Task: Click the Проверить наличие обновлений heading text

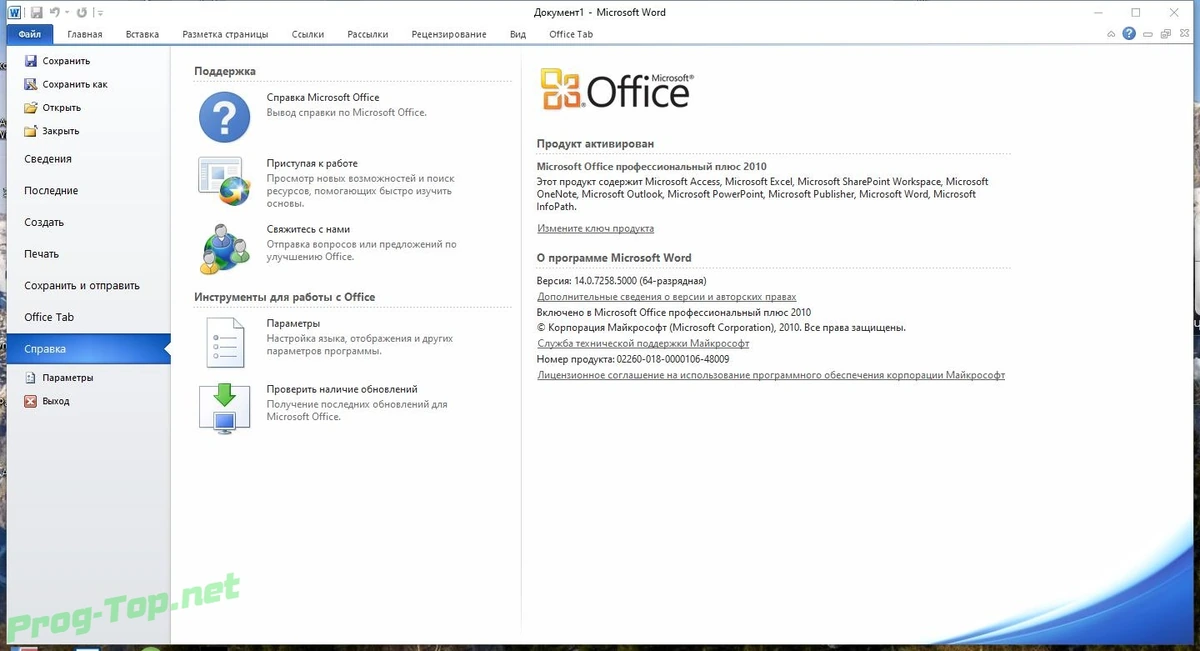Action: click(x=342, y=389)
